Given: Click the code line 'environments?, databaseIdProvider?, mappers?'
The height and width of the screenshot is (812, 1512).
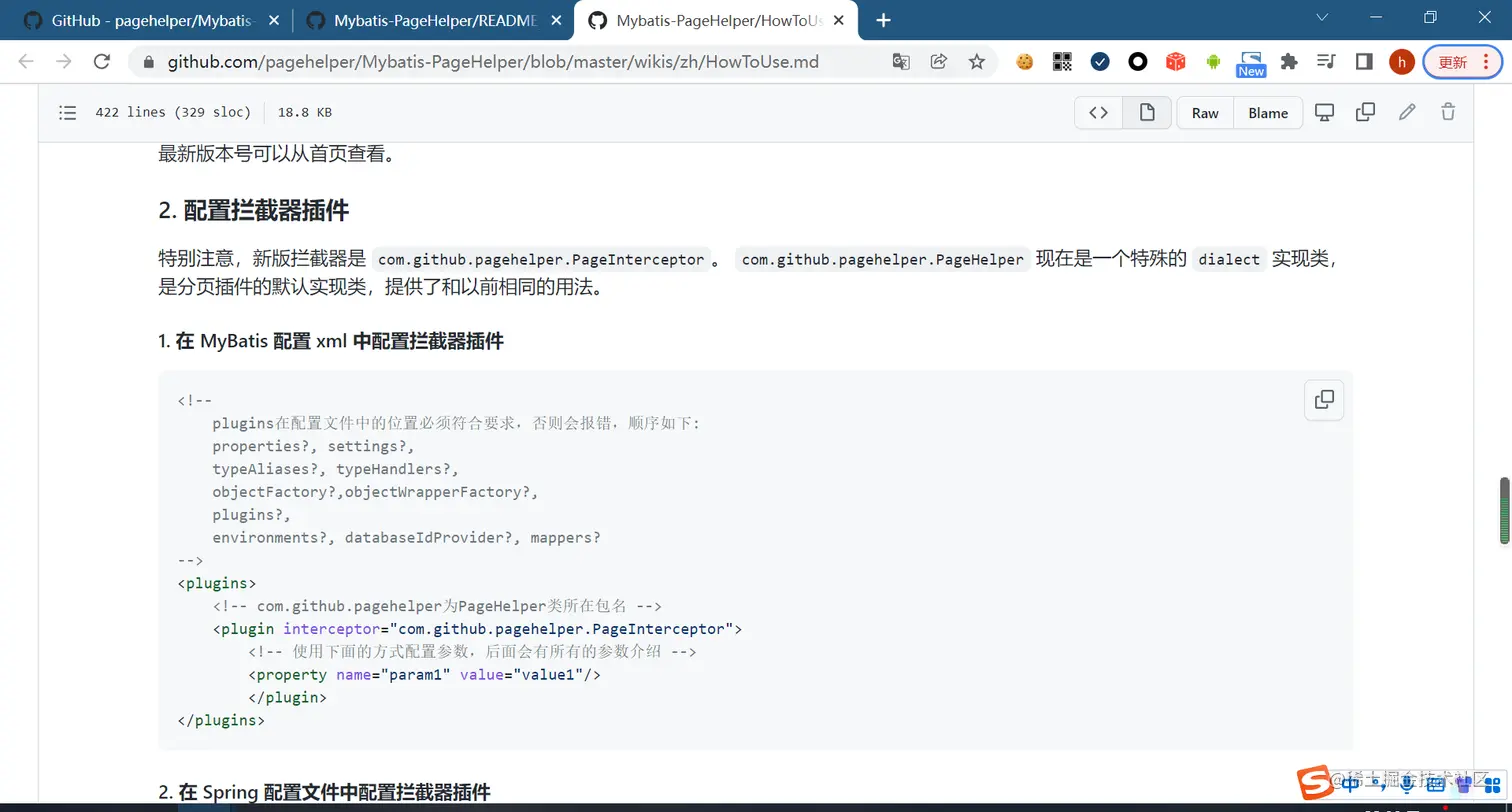Looking at the screenshot, I should 406,538.
